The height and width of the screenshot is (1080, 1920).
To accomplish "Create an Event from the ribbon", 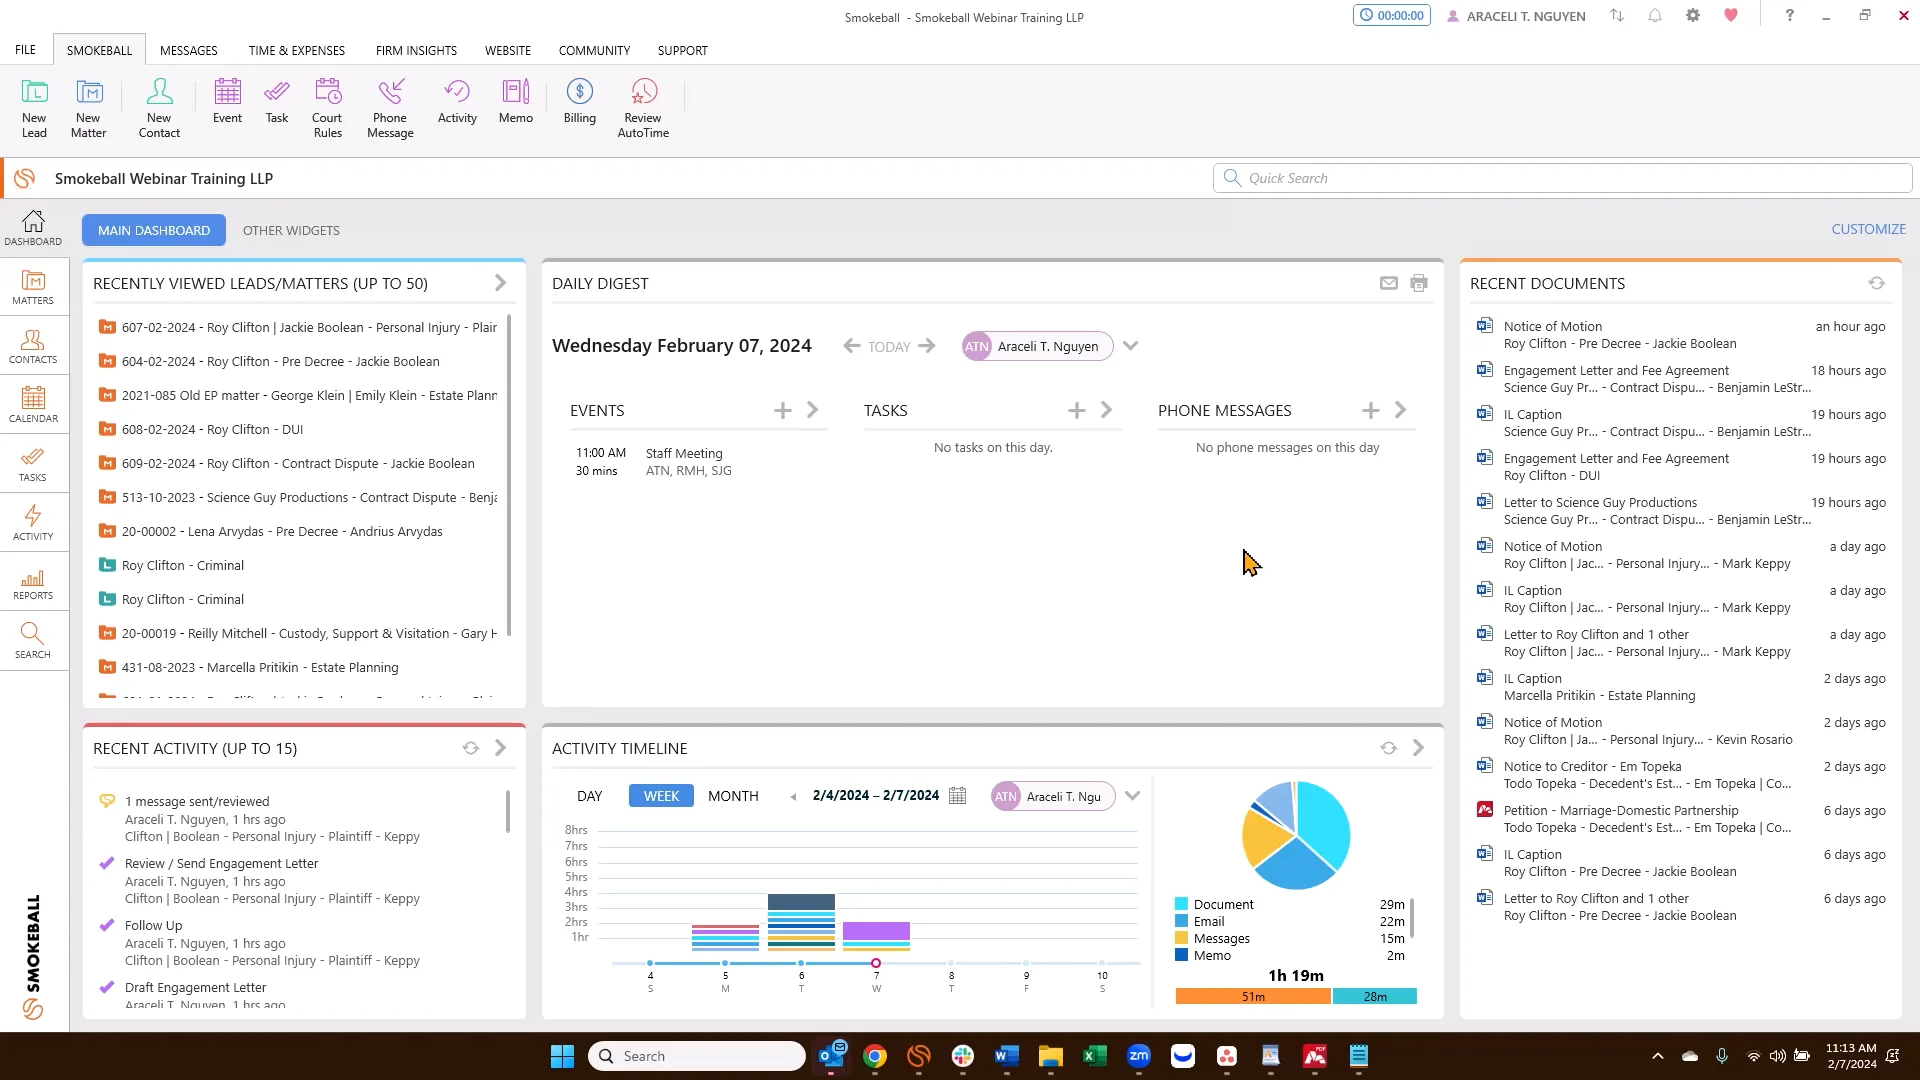I will (x=227, y=101).
